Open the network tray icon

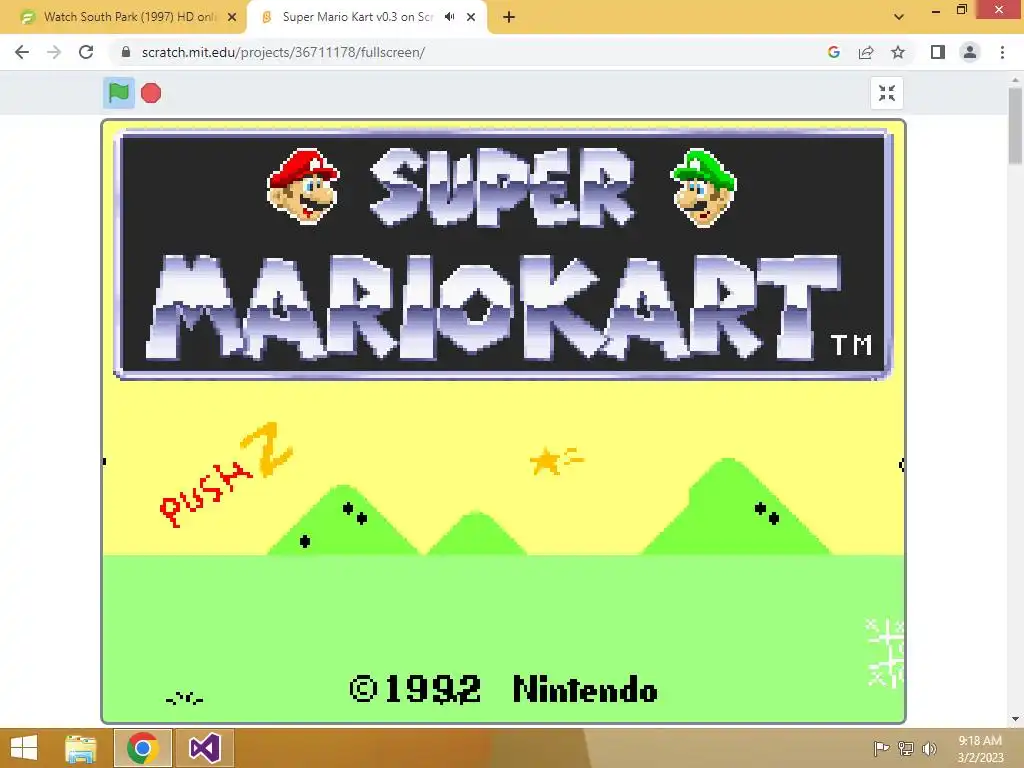point(906,748)
